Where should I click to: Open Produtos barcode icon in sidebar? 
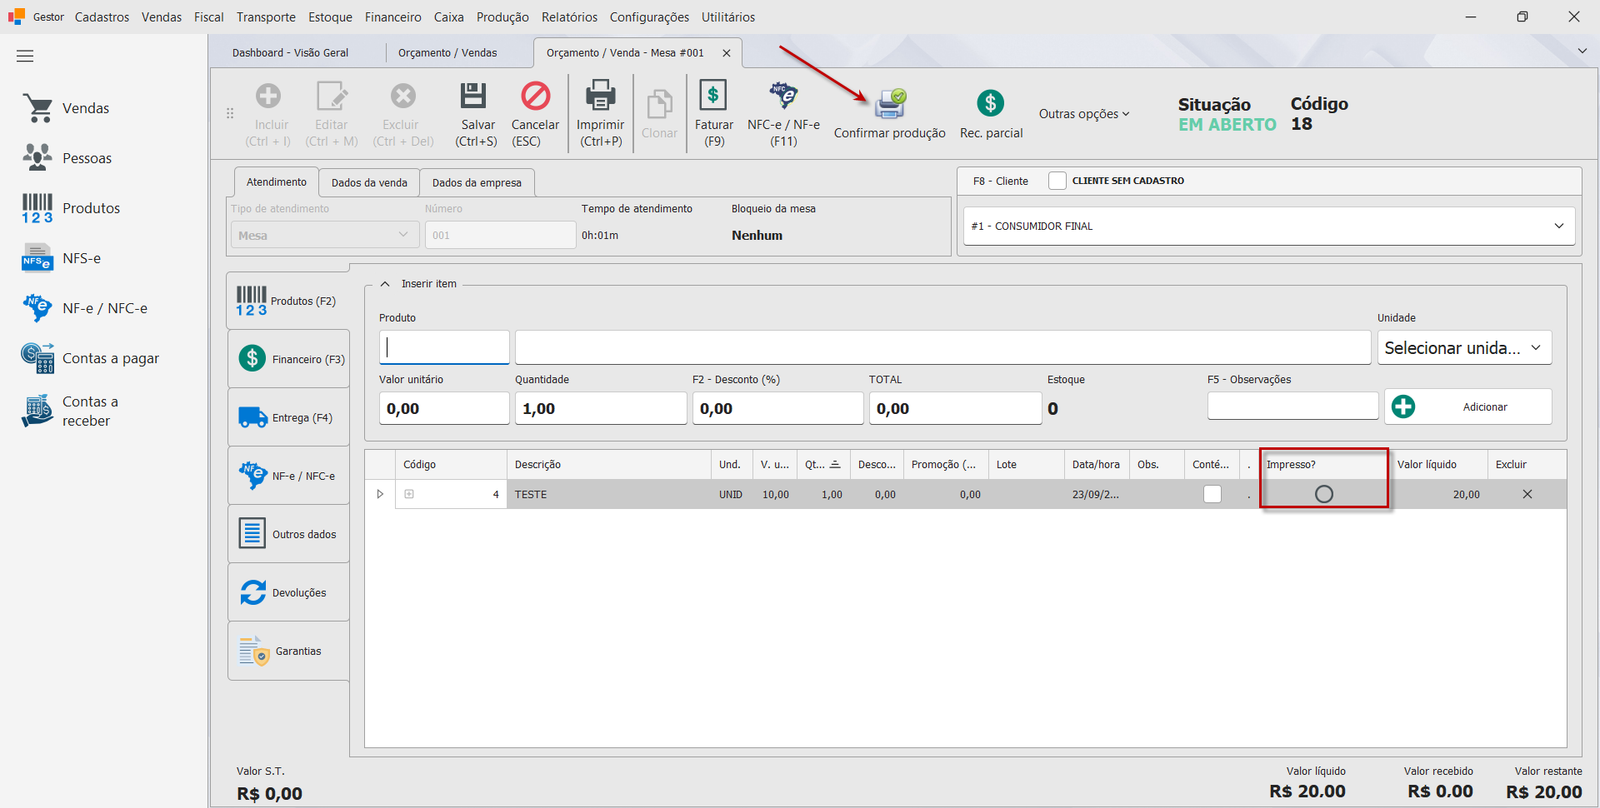point(37,208)
